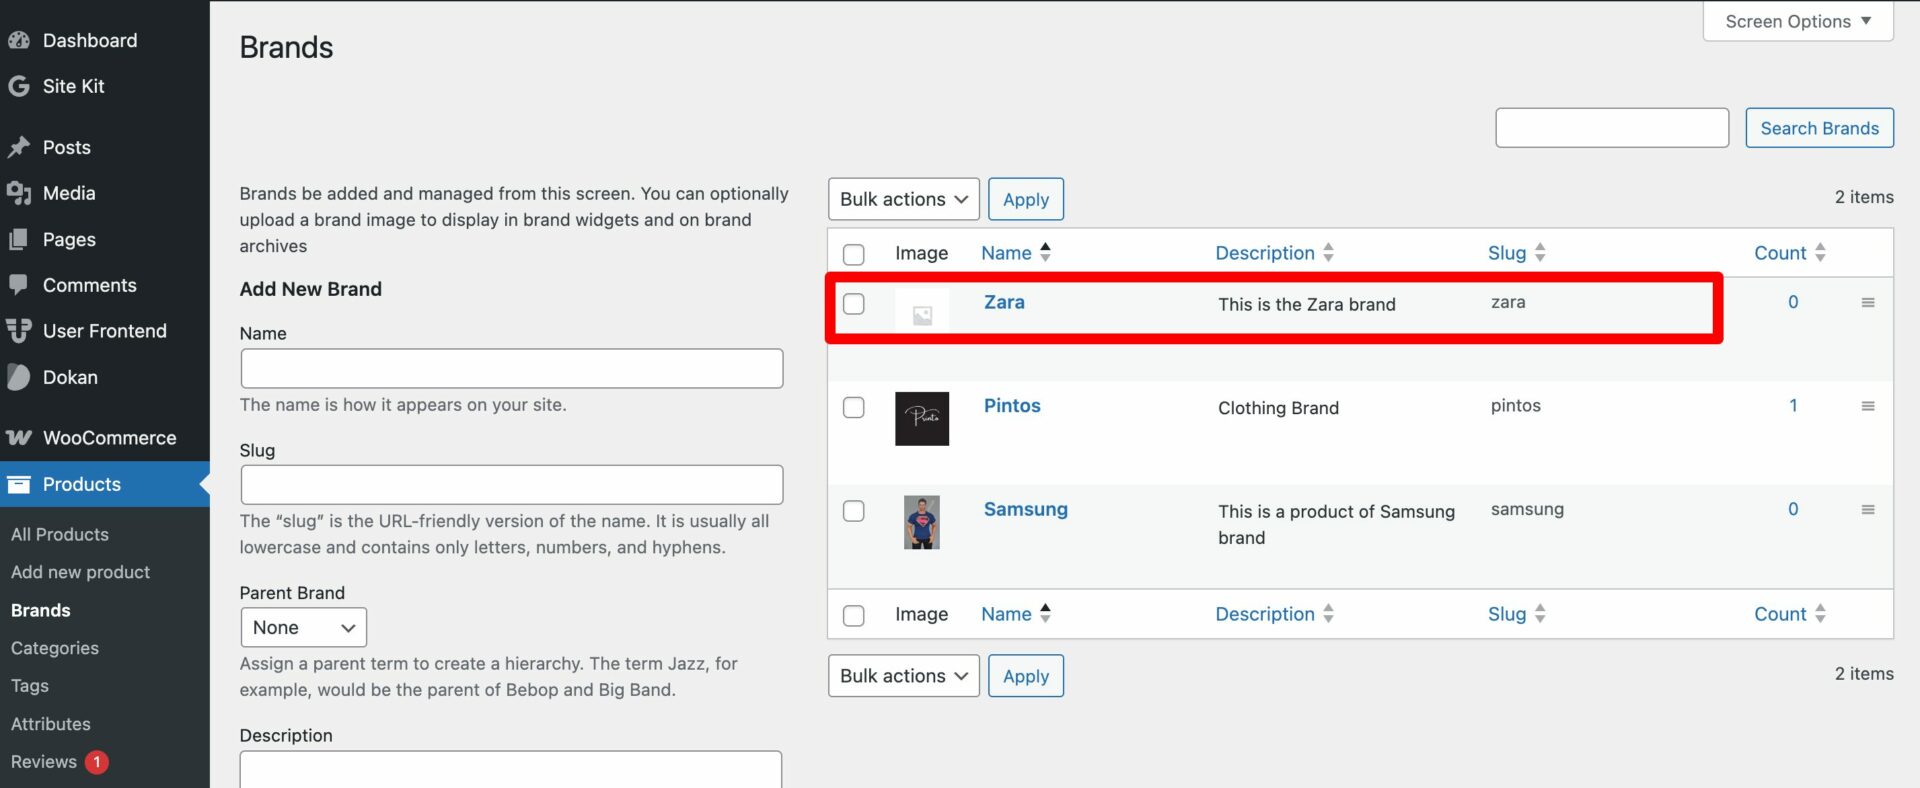
Task: Open the top Bulk actions dropdown
Action: click(904, 199)
